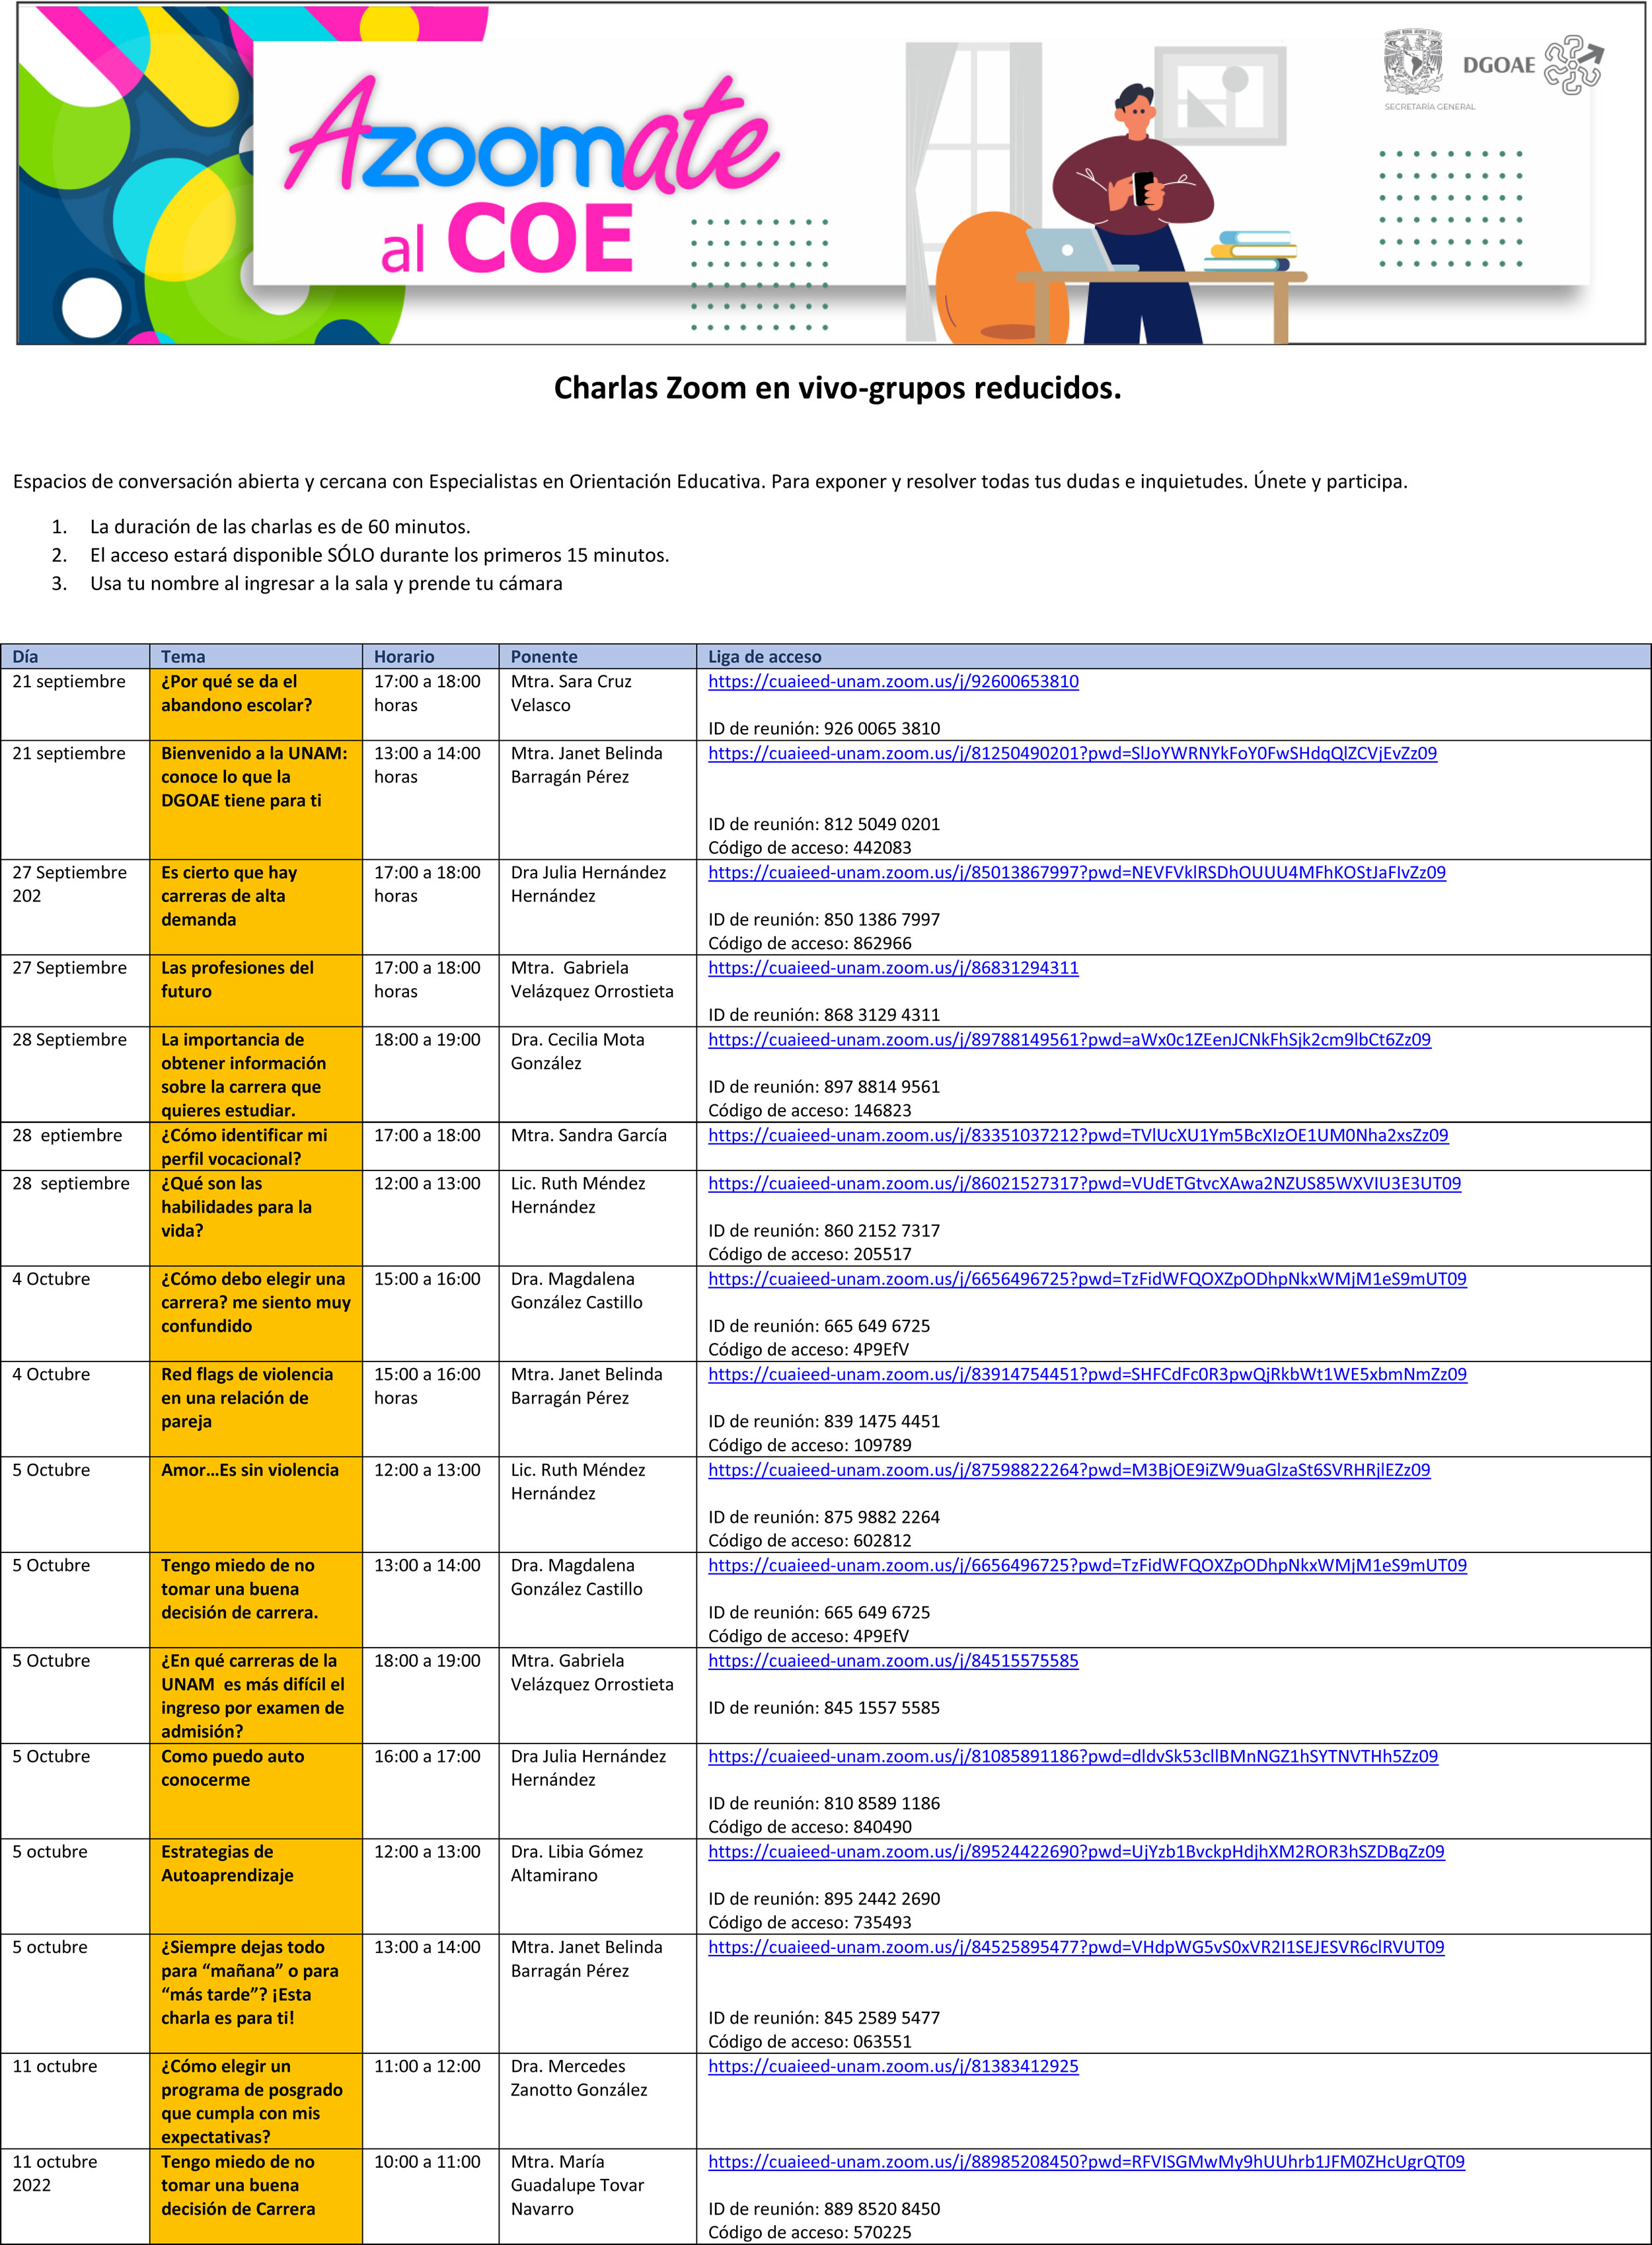Open the Zoom link in the '¿Cómo debo elegir una carrera?' row
The height and width of the screenshot is (2245, 1652).
pos(1087,1279)
